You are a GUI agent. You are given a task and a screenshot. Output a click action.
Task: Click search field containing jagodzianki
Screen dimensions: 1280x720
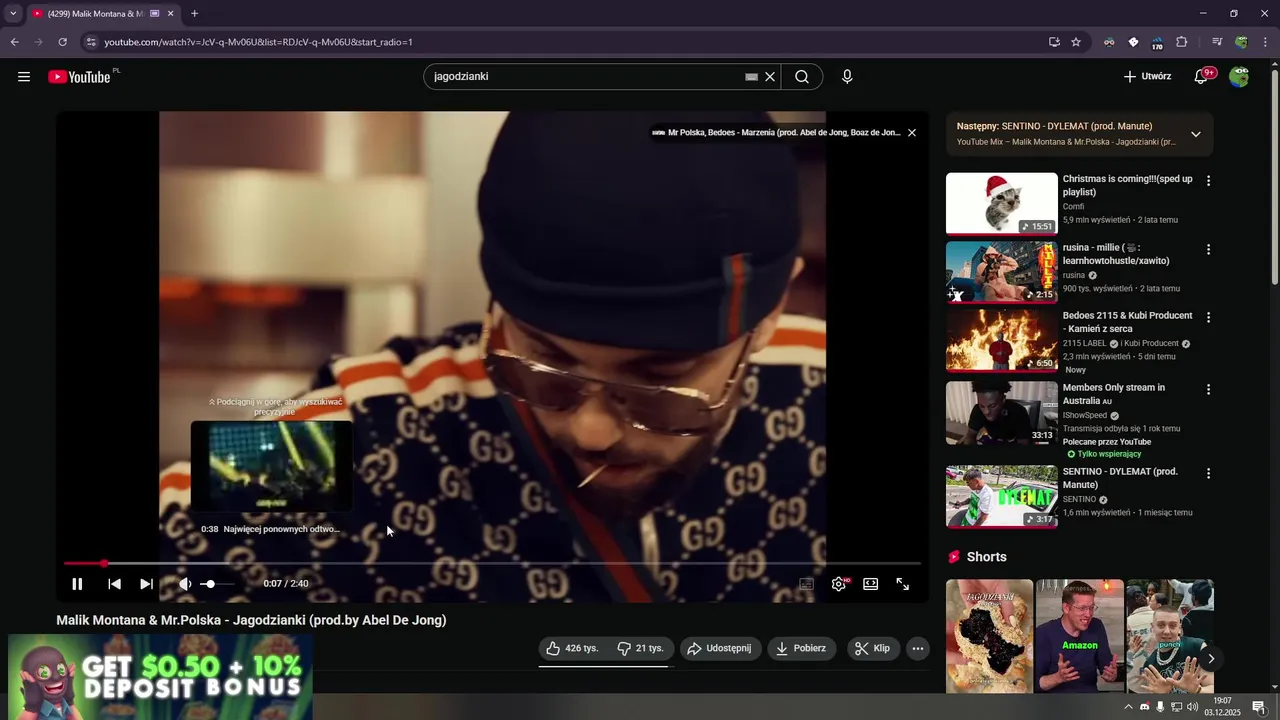pyautogui.click(x=585, y=77)
